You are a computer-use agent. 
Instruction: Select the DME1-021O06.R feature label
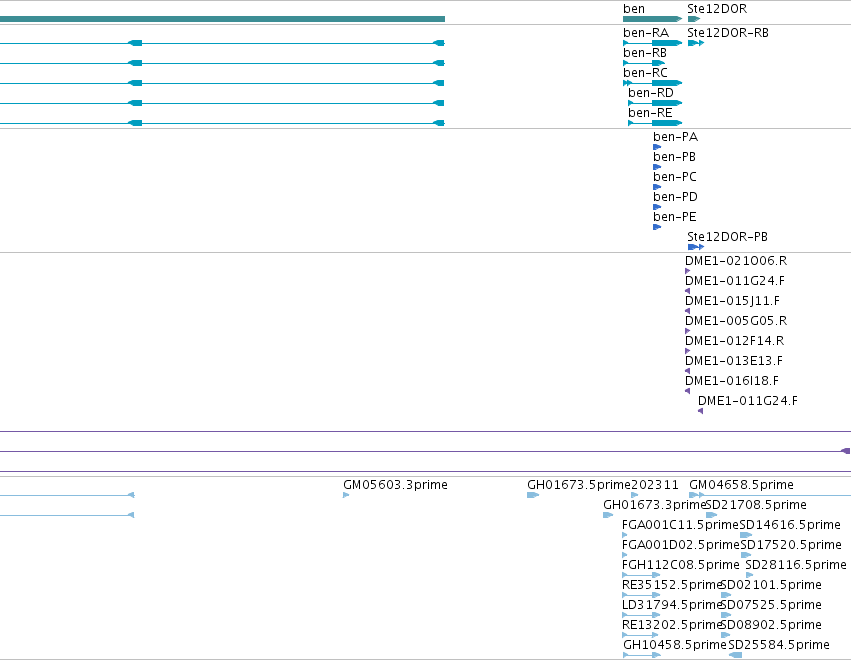[x=736, y=261]
